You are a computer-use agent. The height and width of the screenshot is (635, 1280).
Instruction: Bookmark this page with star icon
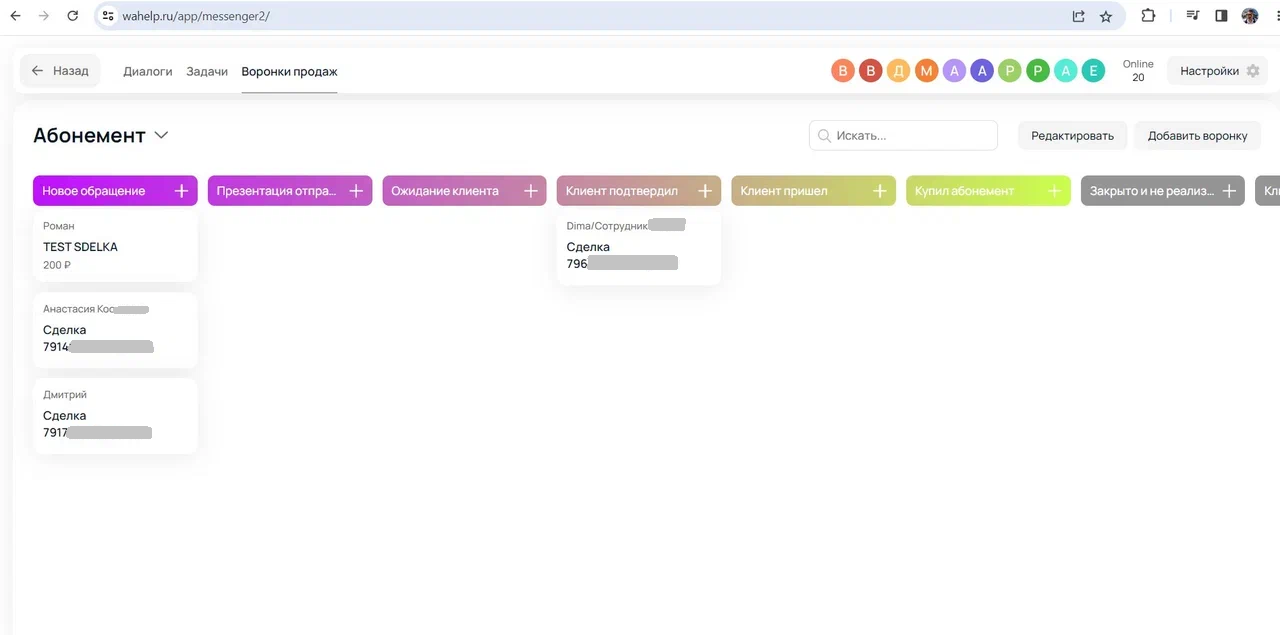1106,16
